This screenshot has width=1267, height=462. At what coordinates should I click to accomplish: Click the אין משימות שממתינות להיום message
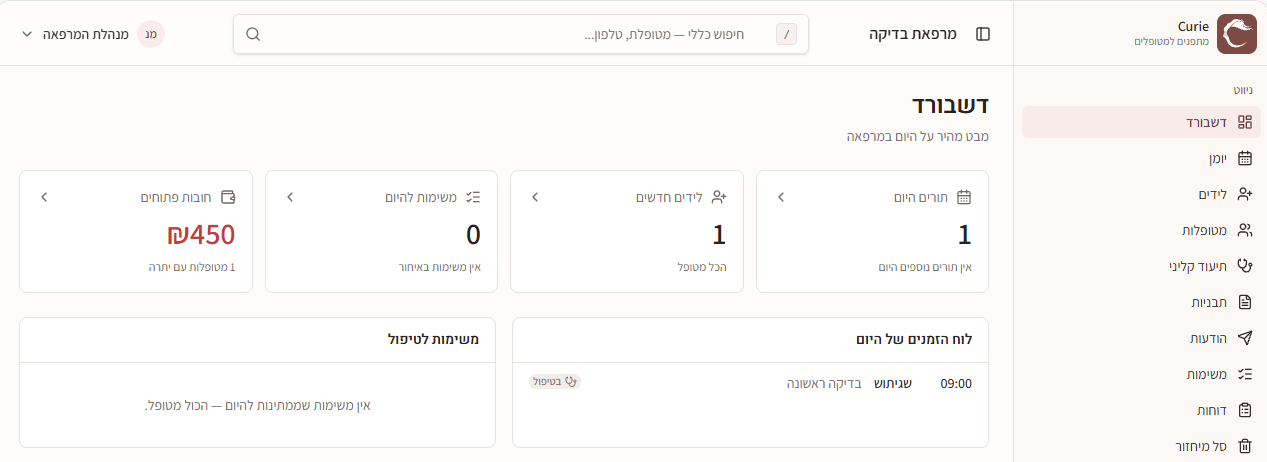pos(258,405)
